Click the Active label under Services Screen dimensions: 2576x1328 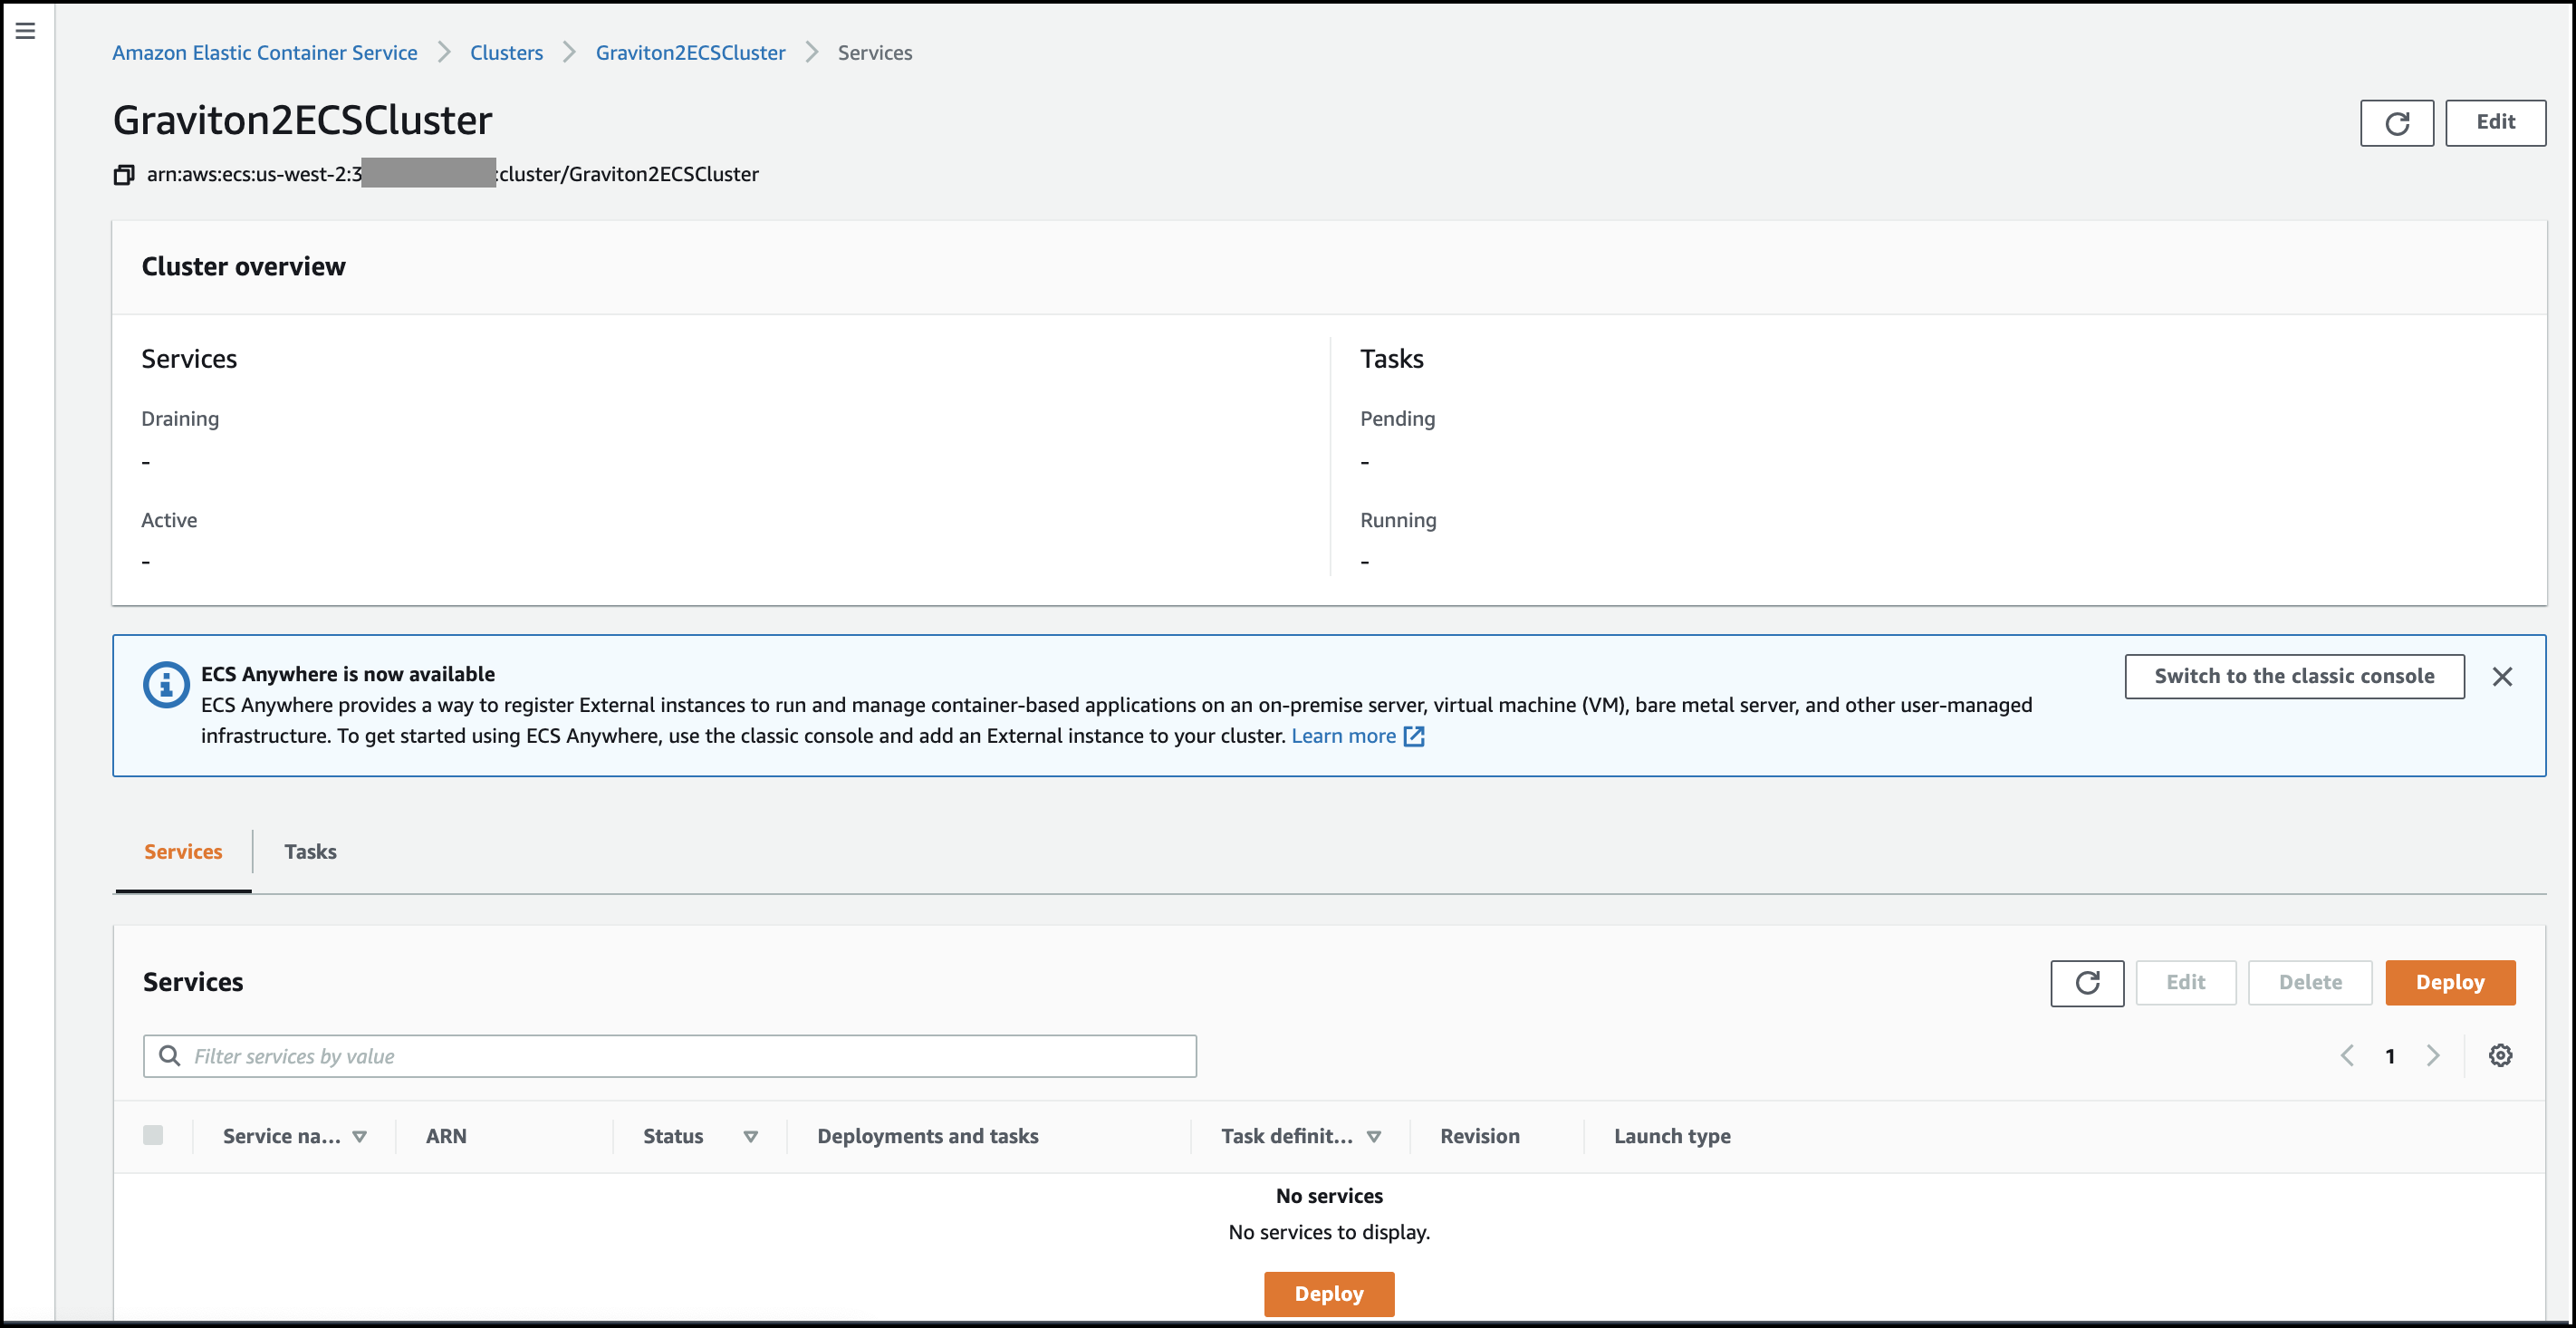pos(169,520)
